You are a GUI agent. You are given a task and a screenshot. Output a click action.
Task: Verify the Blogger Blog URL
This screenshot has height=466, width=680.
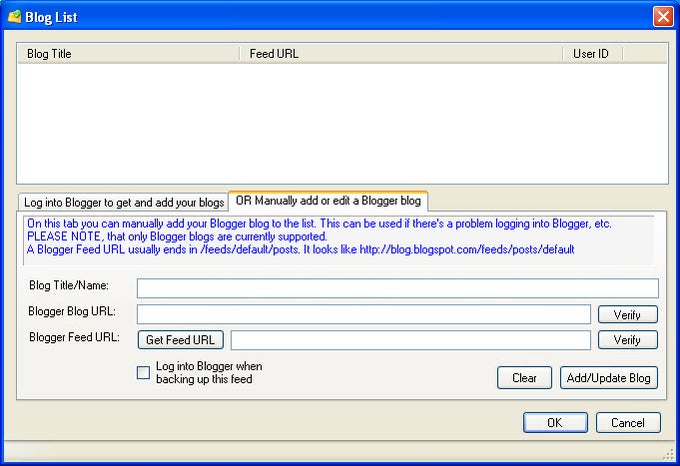628,315
